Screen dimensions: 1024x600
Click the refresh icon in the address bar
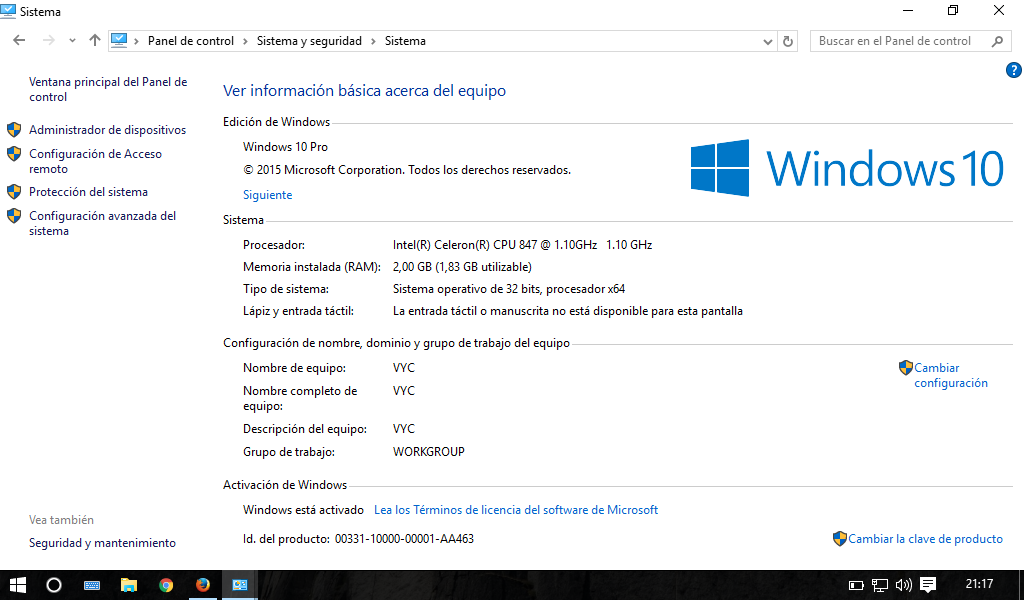pos(787,41)
